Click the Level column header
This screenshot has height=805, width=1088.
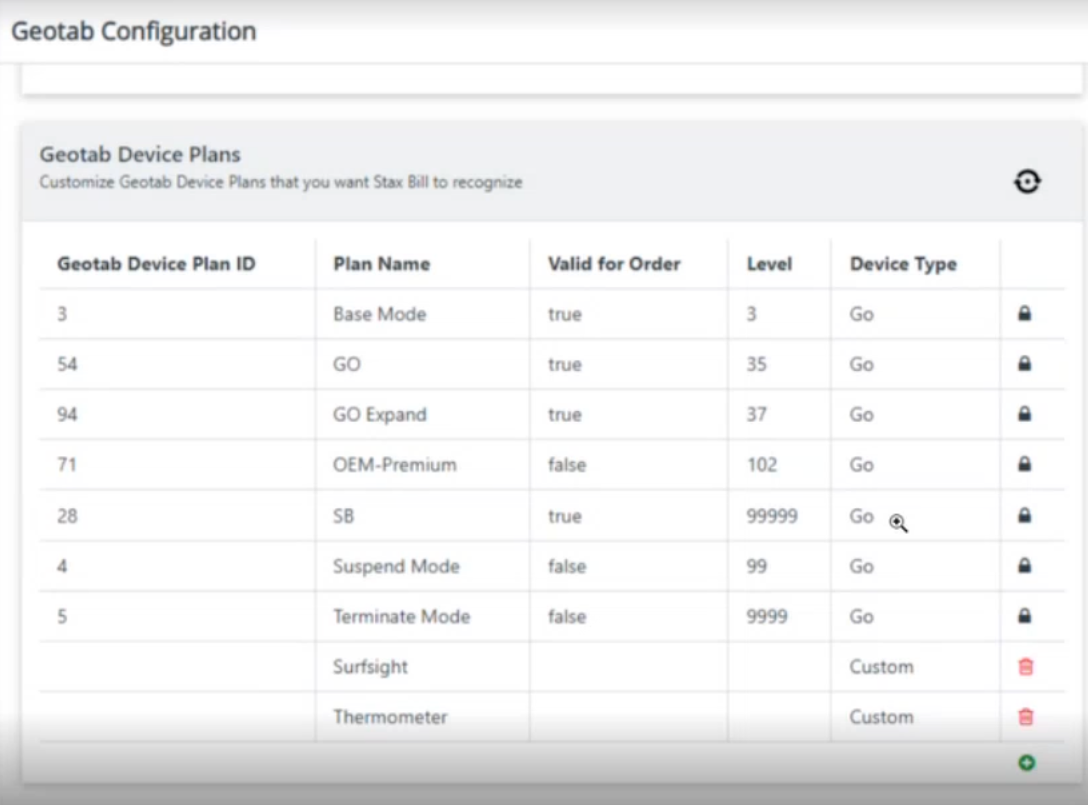769,264
